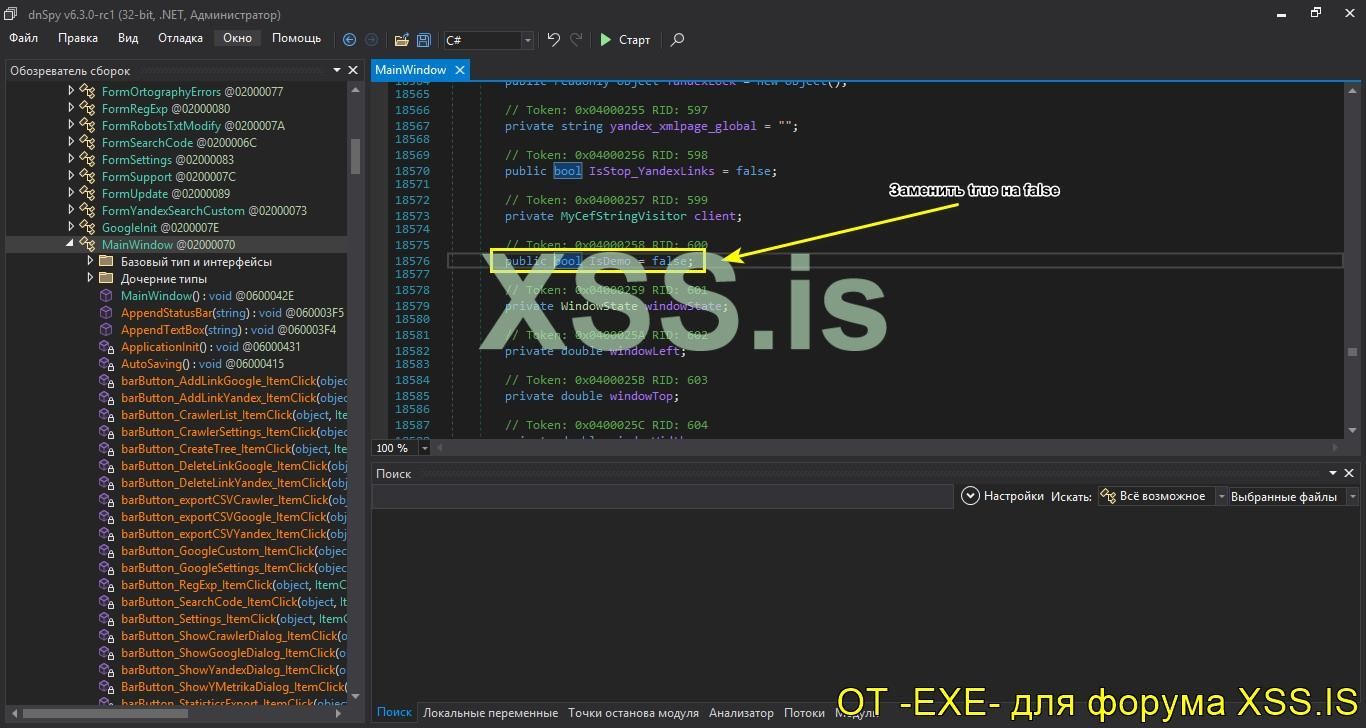The width and height of the screenshot is (1366, 728).
Task: Undo the last action via toolbar
Action: point(554,40)
